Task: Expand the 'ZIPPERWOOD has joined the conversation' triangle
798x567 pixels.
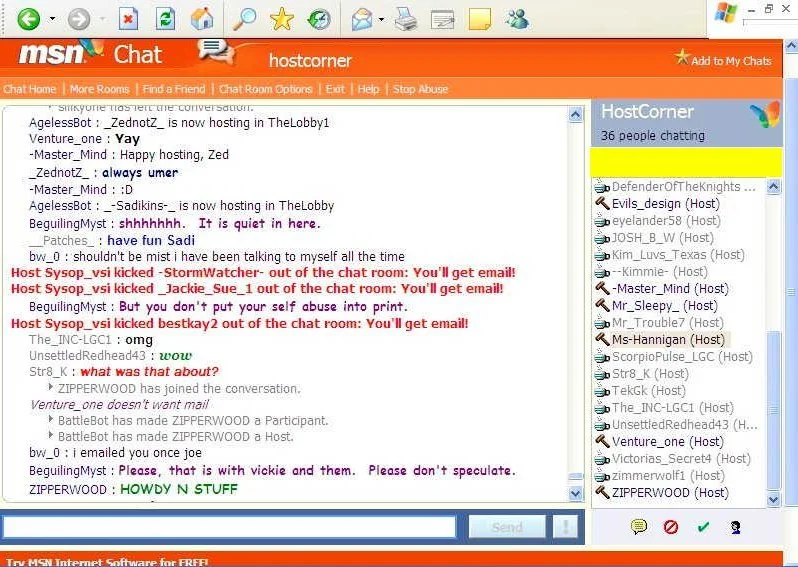Action: pyautogui.click(x=50, y=387)
